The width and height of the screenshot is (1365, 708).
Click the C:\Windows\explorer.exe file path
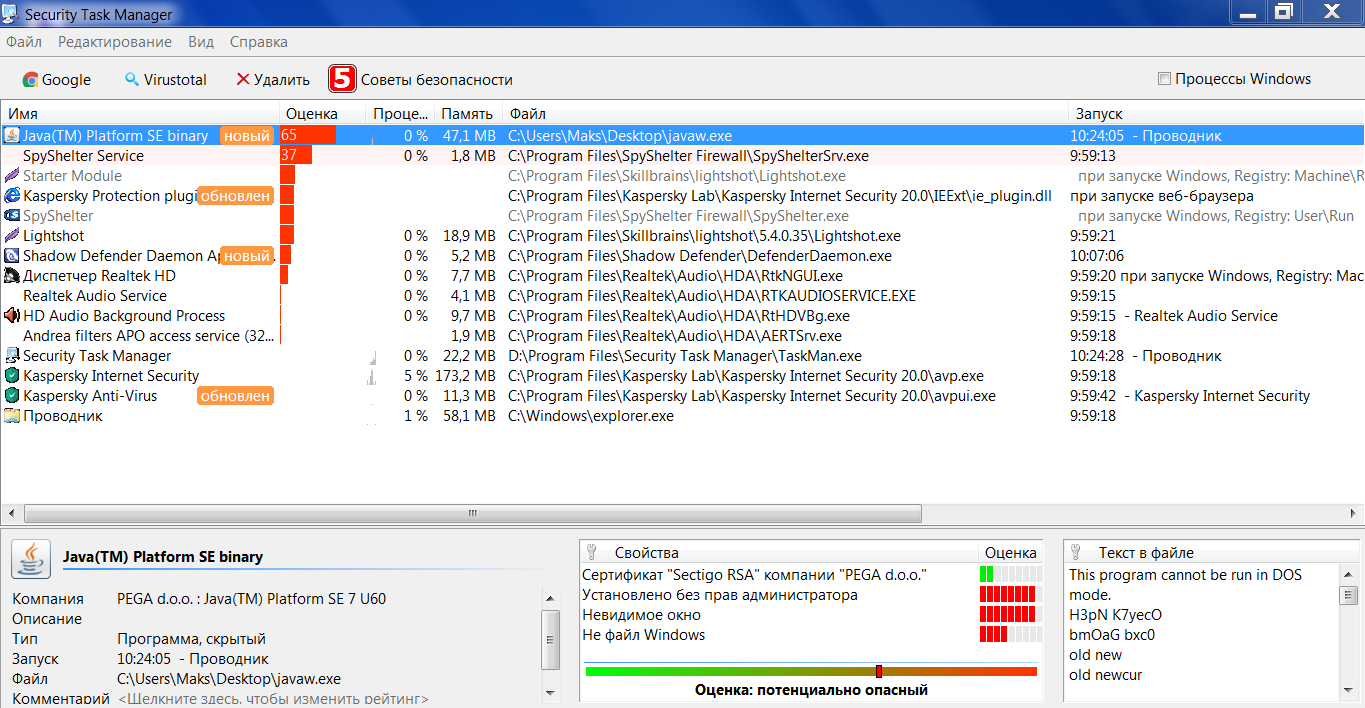pyautogui.click(x=591, y=416)
